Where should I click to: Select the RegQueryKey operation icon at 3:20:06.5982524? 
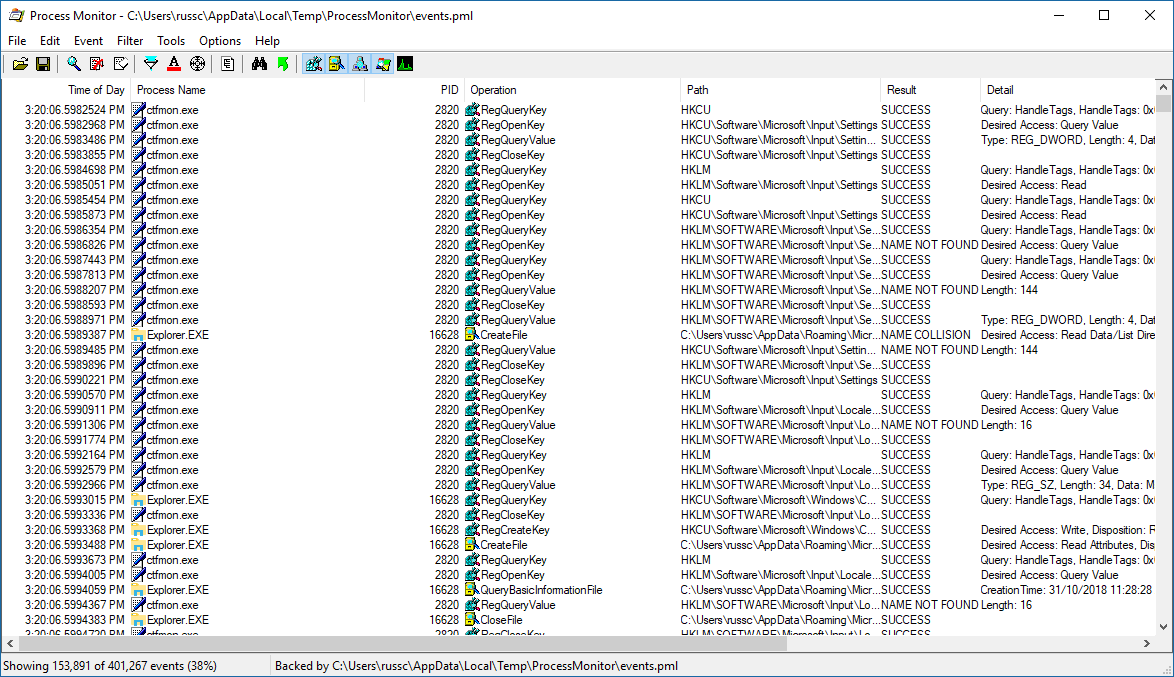pos(472,110)
